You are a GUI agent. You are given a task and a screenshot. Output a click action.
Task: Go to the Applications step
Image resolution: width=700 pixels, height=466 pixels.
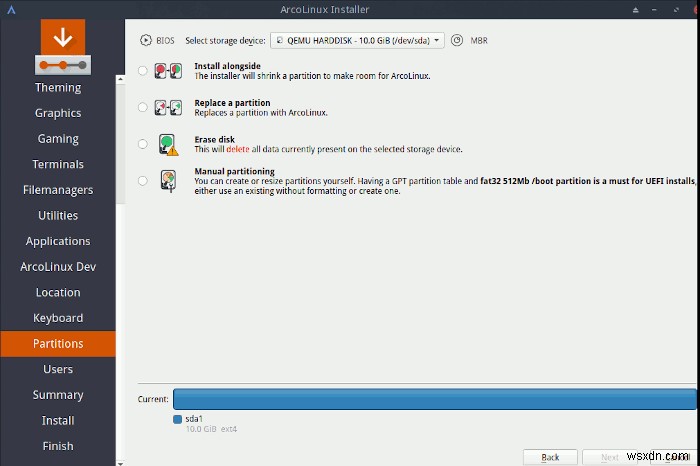[x=58, y=241]
